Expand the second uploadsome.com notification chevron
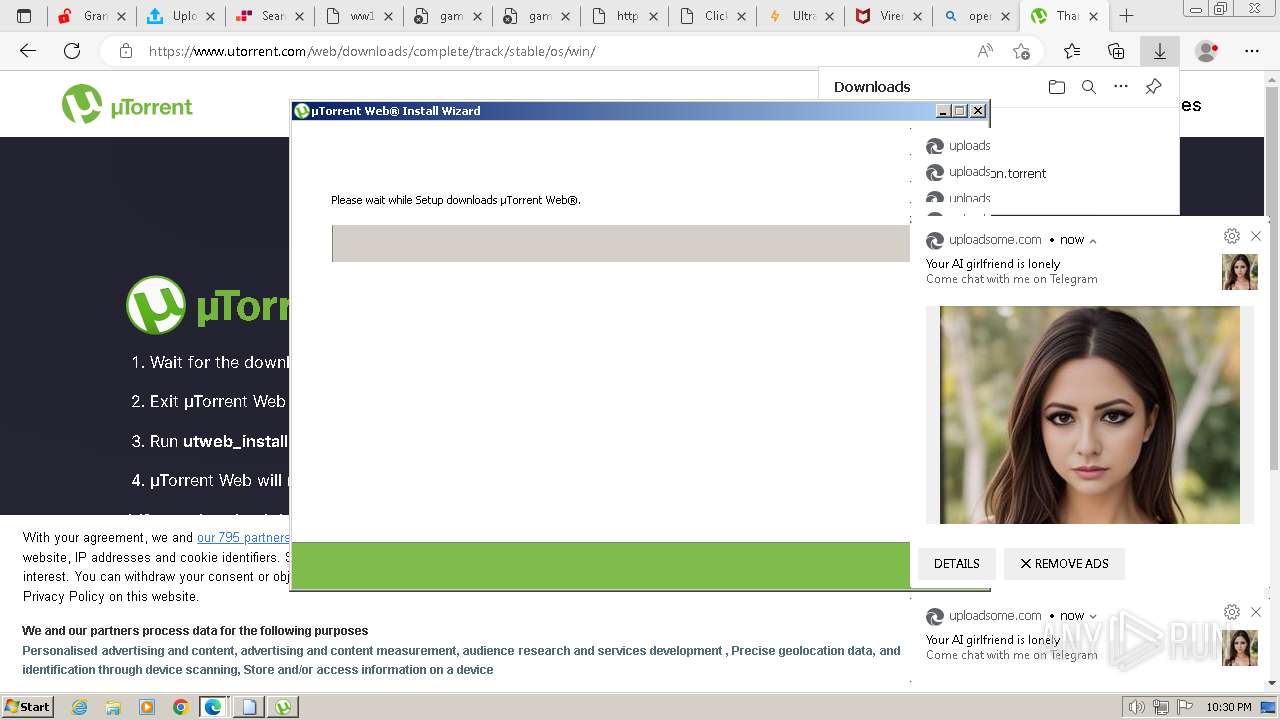The width and height of the screenshot is (1280, 720). 1093,617
